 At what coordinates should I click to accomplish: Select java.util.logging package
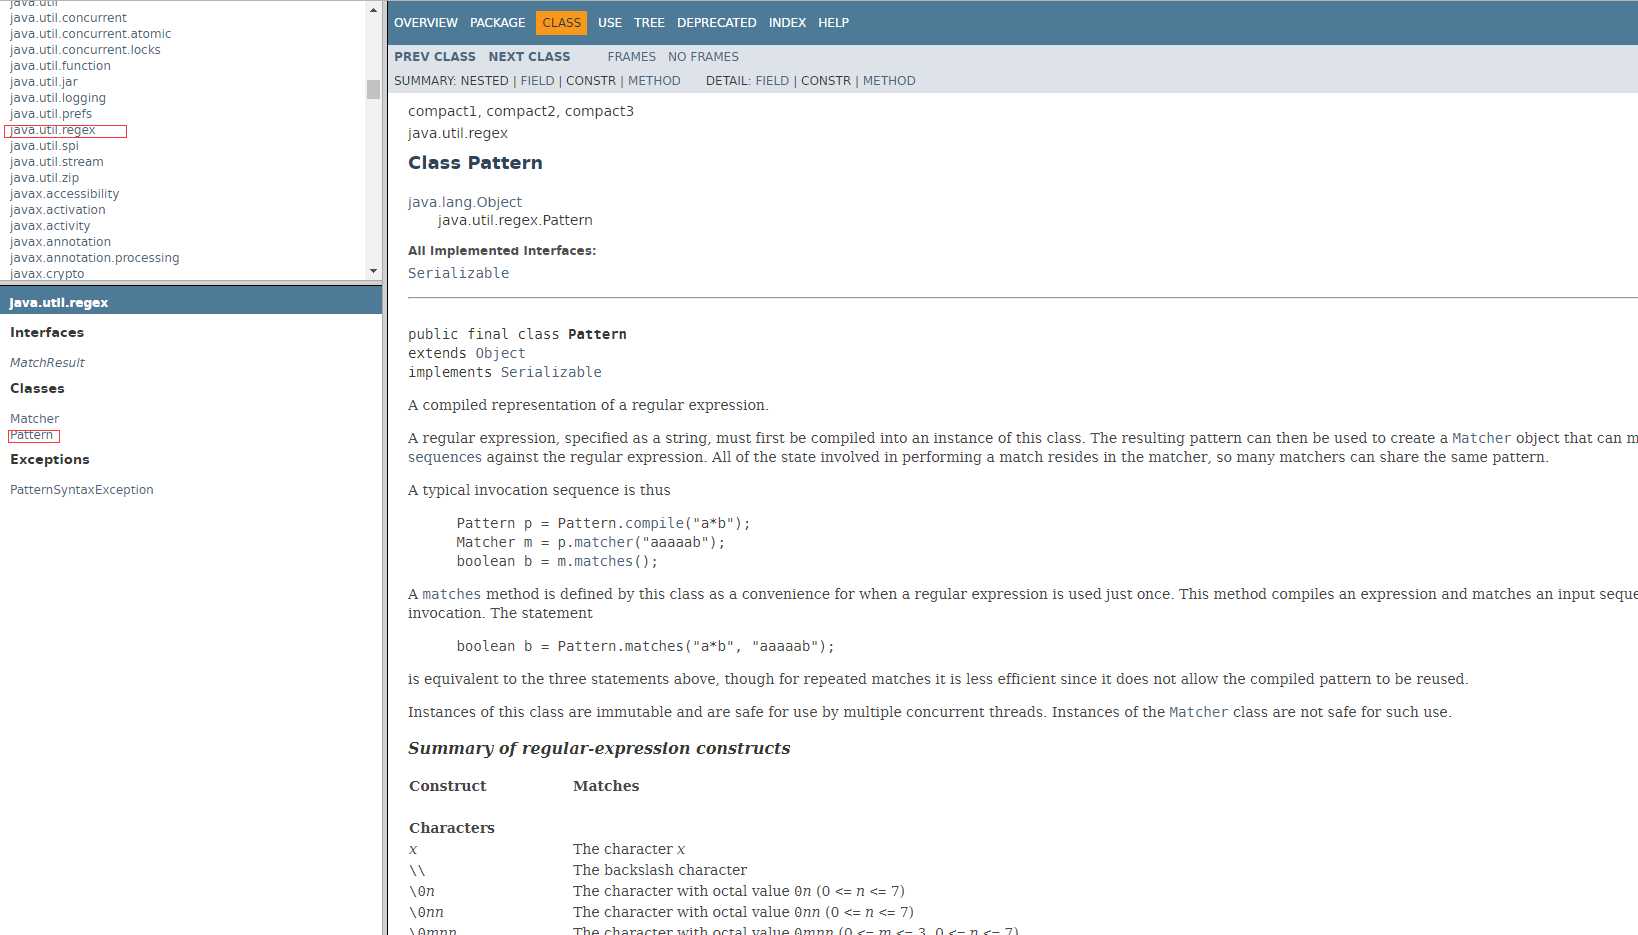[x=58, y=98]
